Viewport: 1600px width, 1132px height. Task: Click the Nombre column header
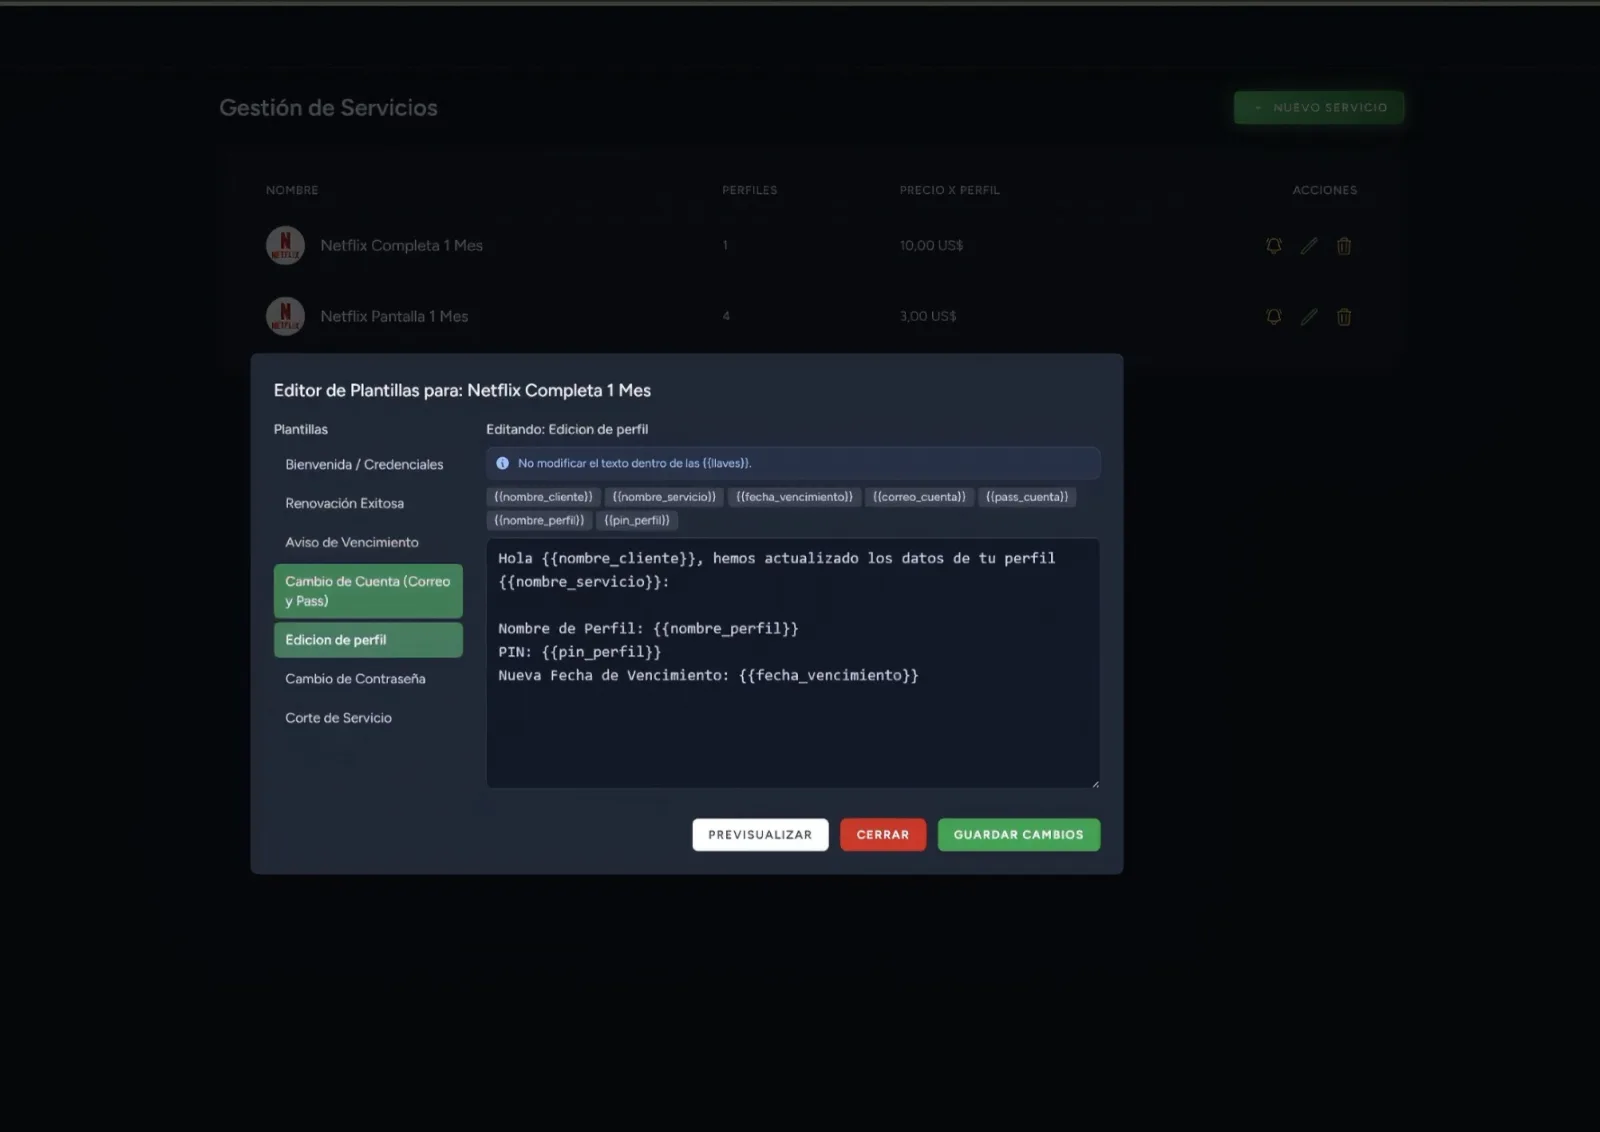tap(292, 190)
